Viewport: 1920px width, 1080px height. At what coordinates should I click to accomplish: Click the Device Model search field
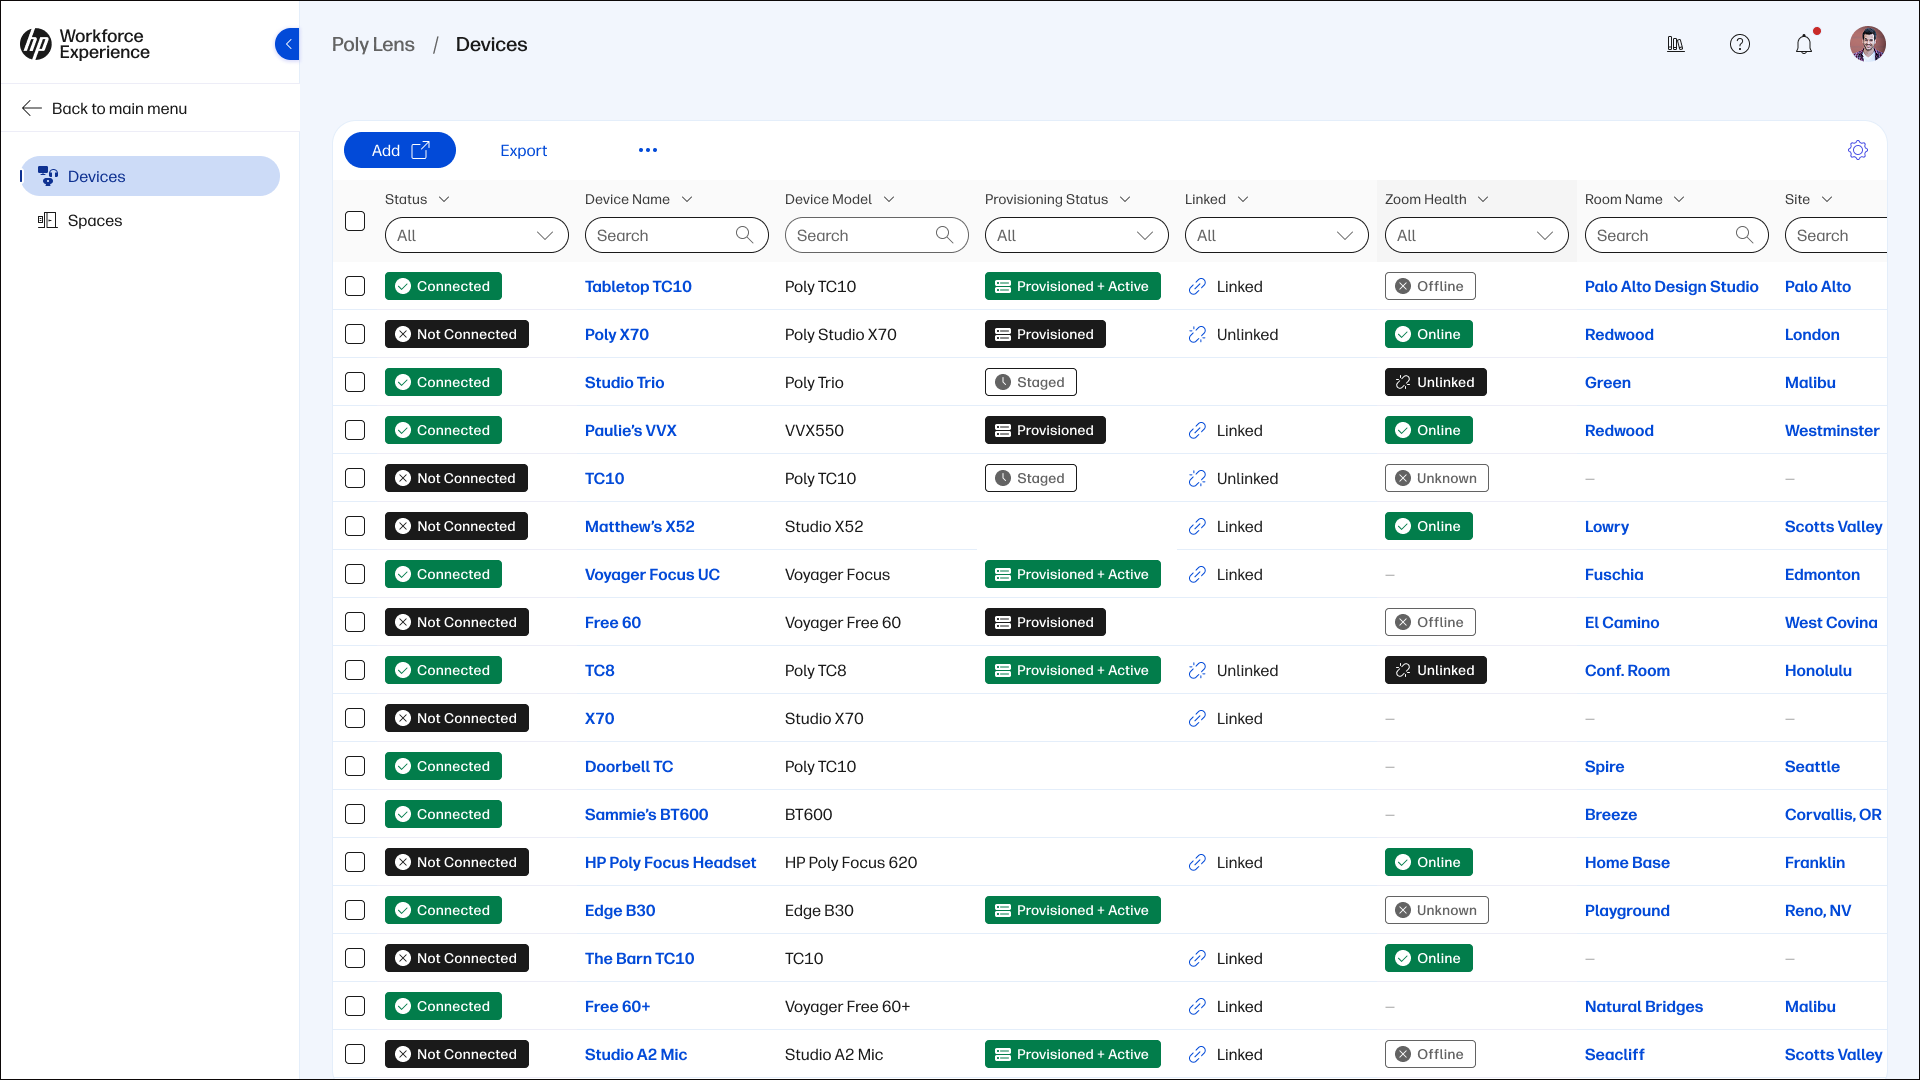pyautogui.click(x=876, y=235)
